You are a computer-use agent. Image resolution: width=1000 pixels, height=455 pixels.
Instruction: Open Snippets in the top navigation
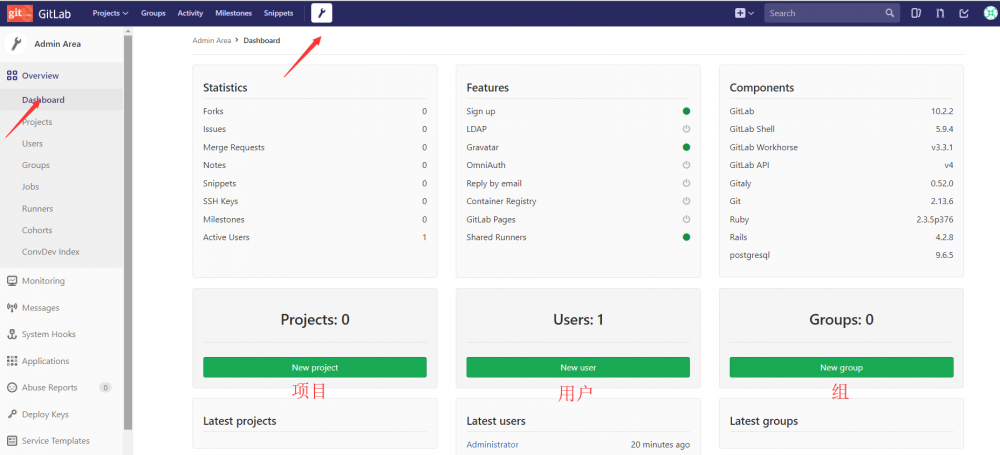[278, 13]
